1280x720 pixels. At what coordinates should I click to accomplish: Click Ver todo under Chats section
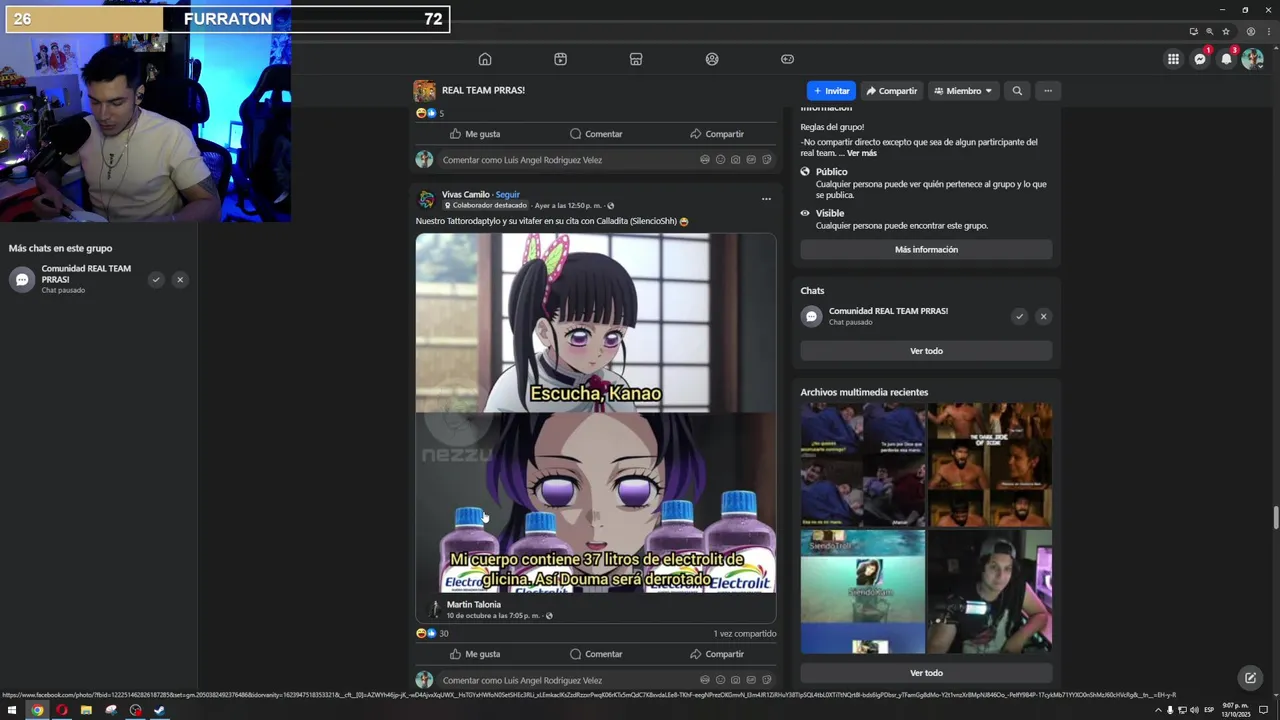pos(926,351)
